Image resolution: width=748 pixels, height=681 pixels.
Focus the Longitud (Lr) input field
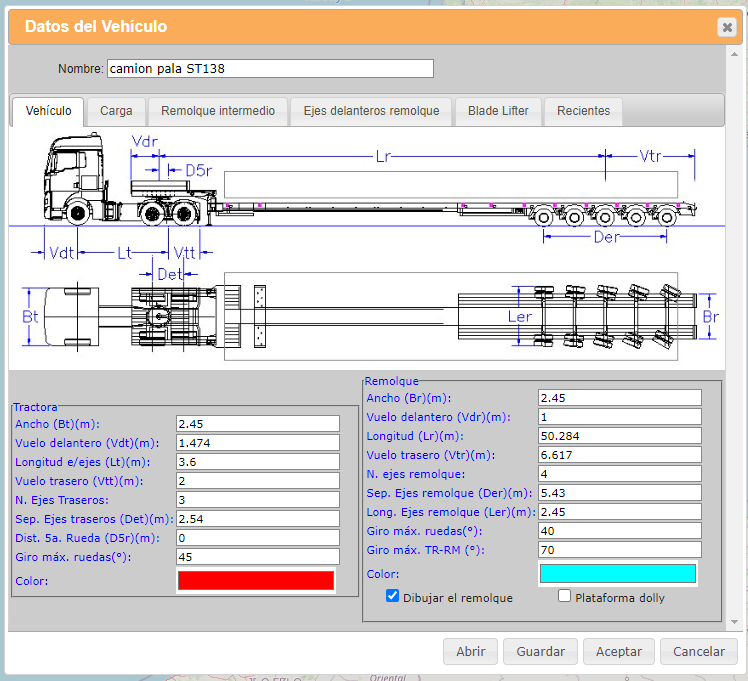(x=619, y=436)
